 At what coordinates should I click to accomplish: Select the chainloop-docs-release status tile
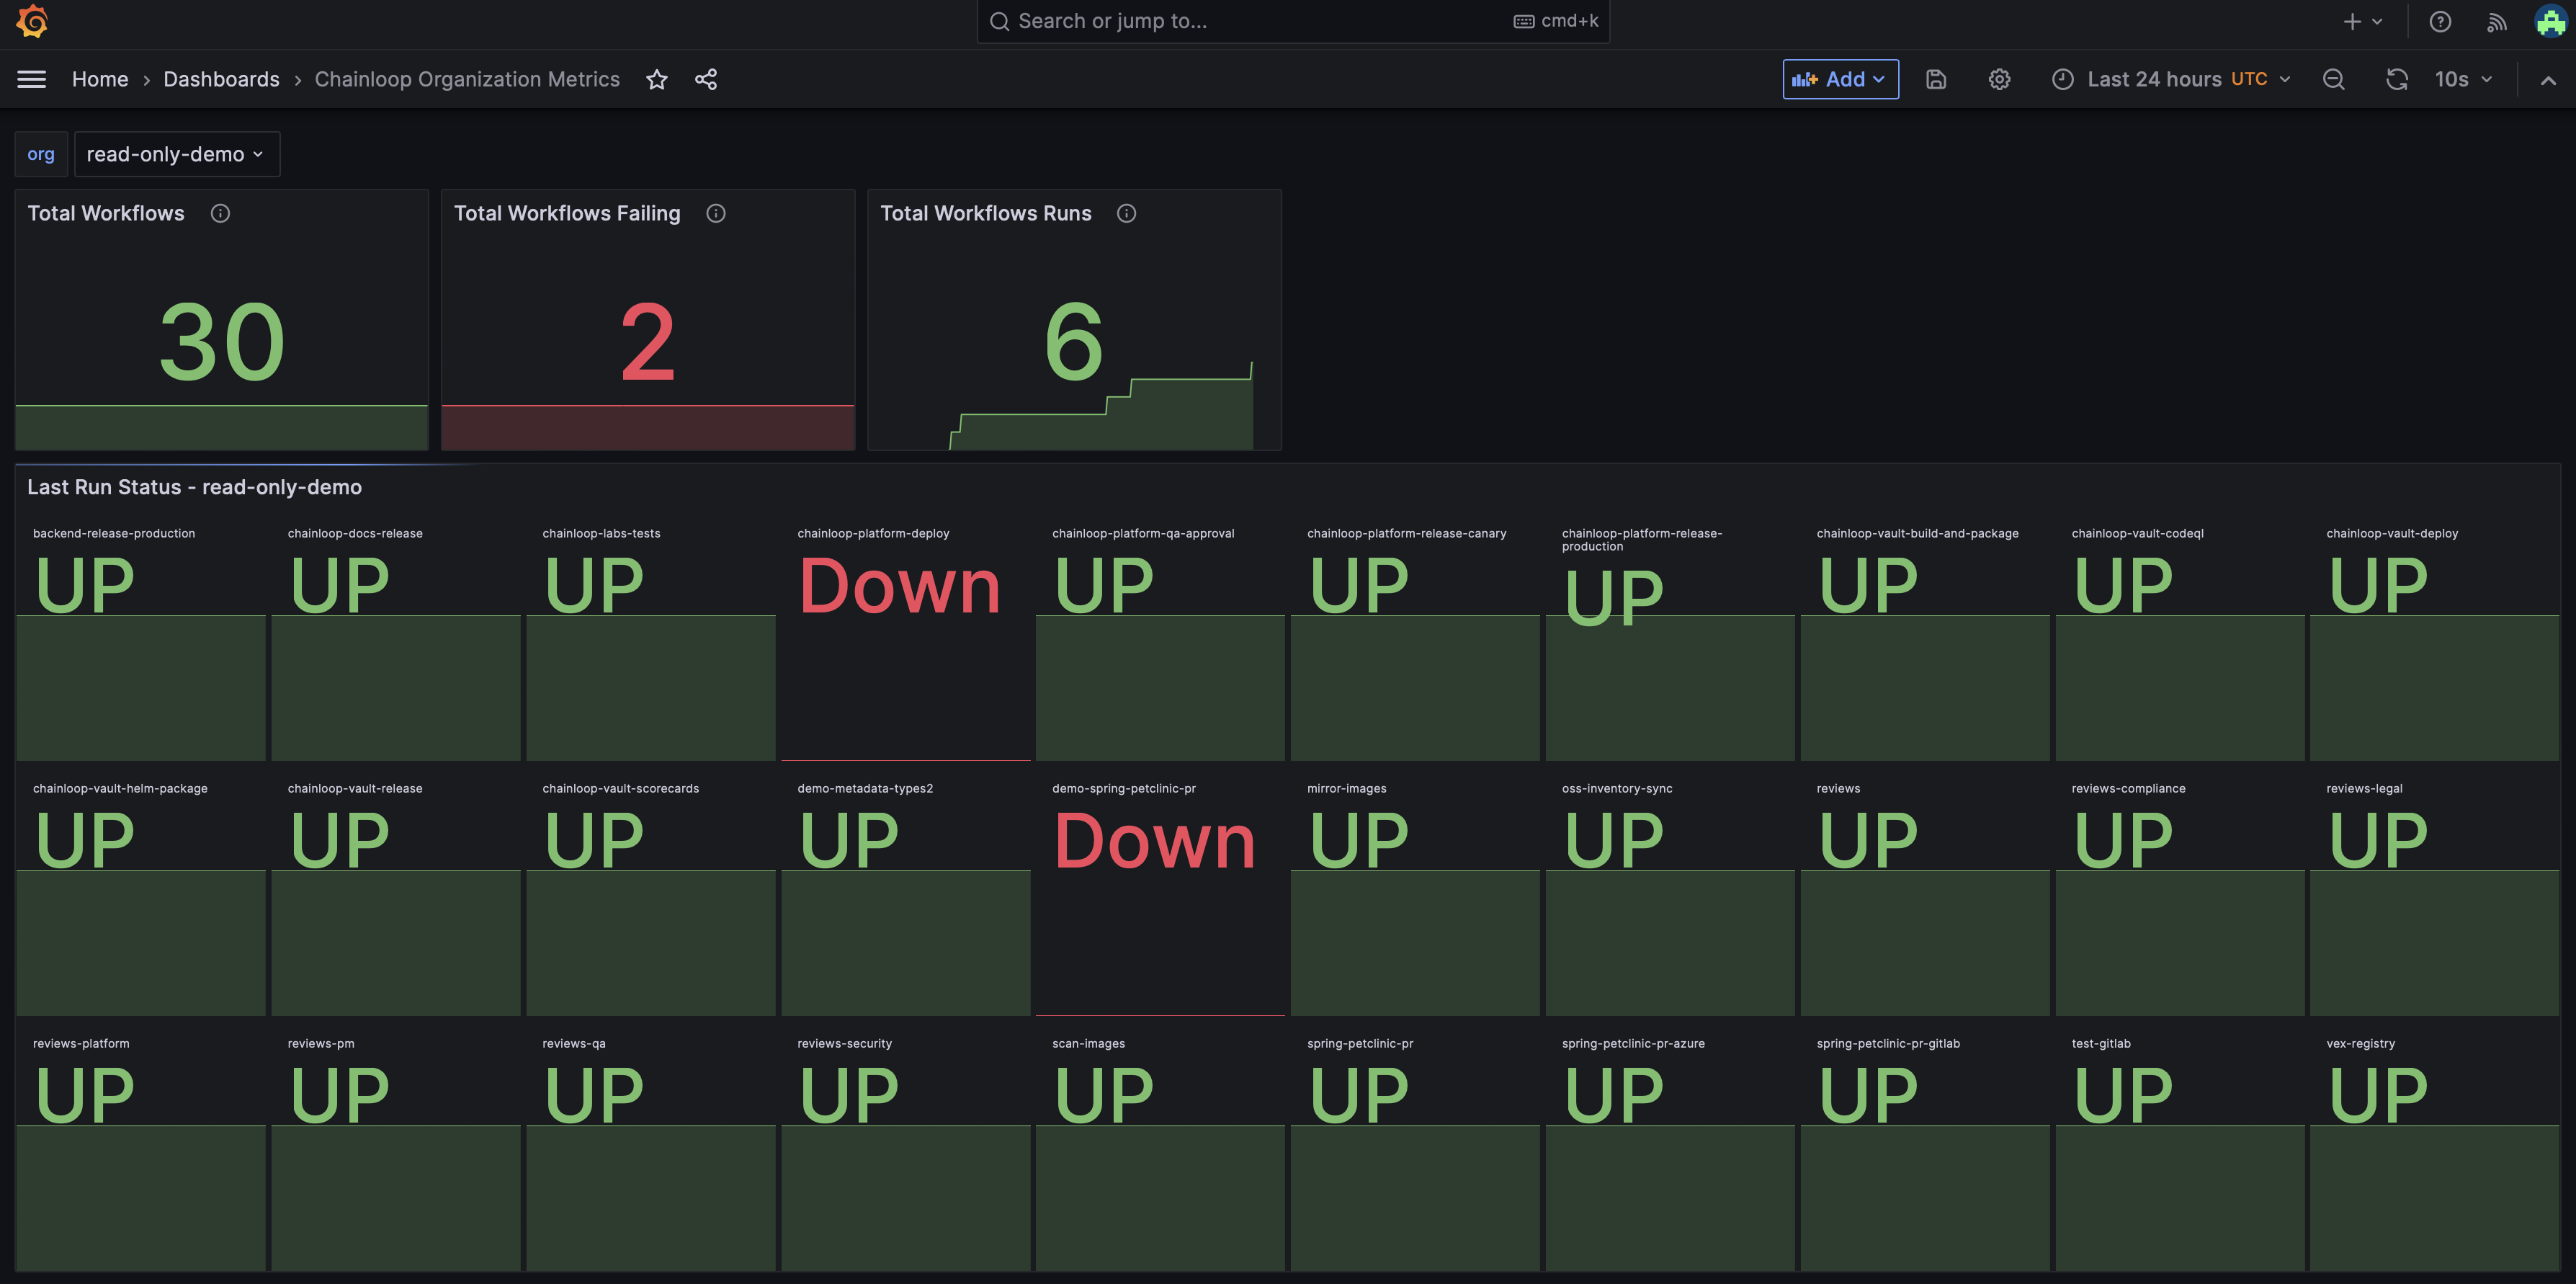(396, 640)
